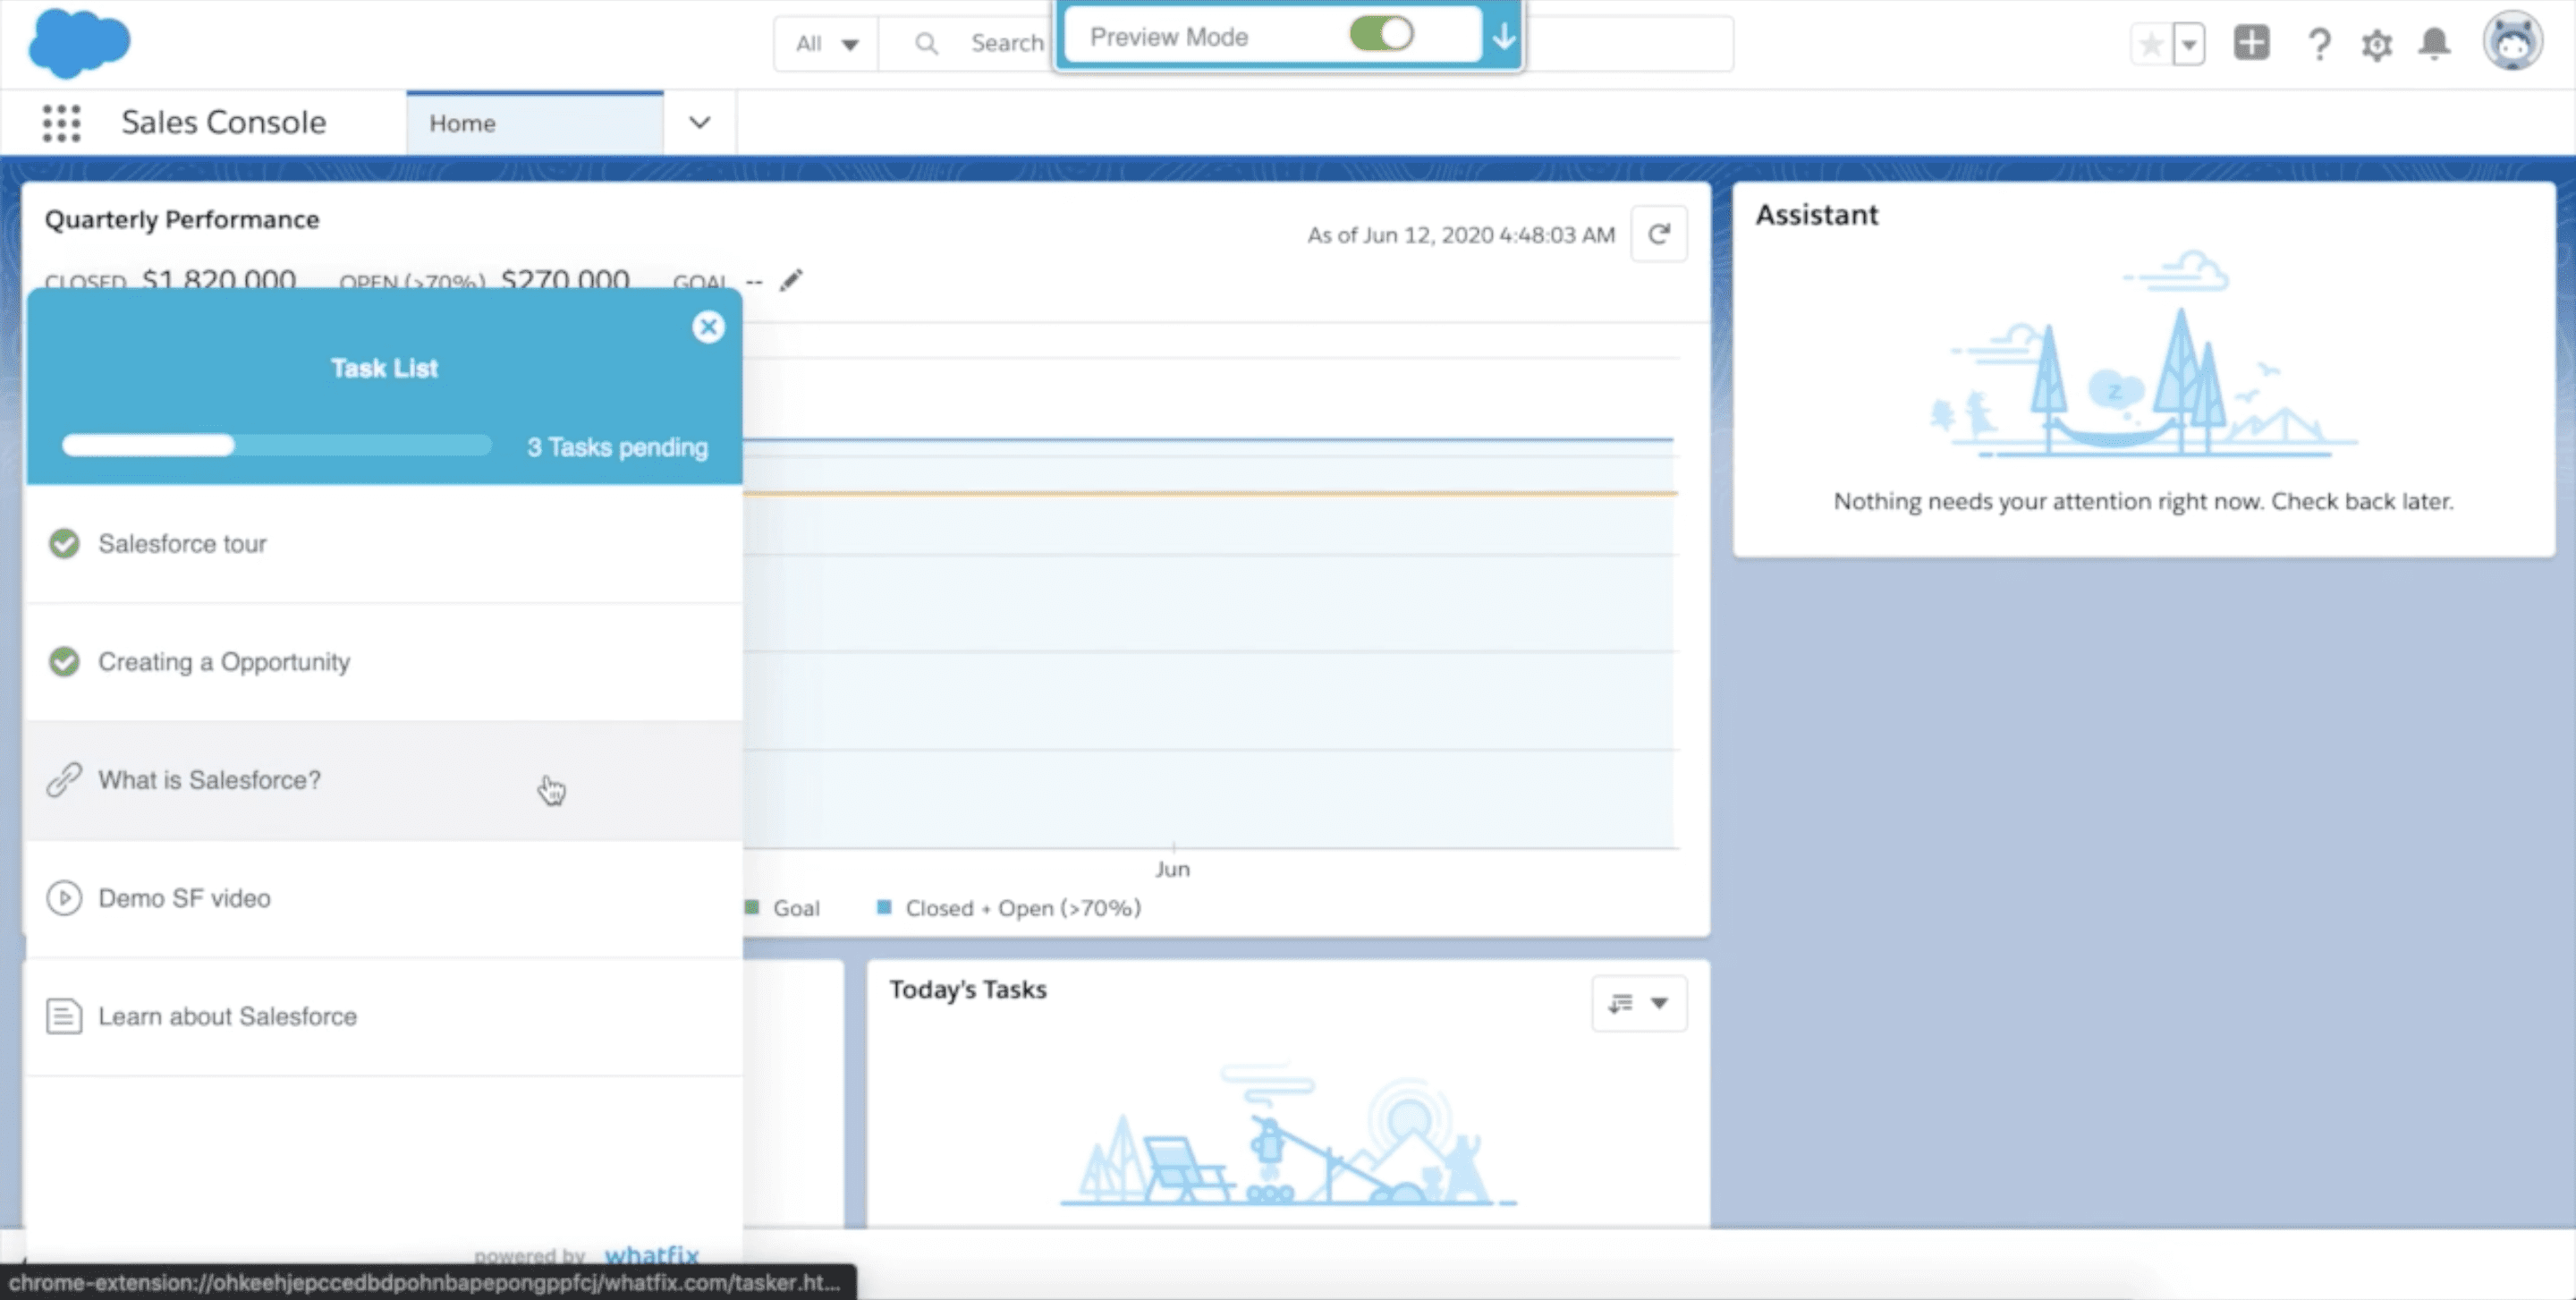Click the Assistant panel heading
Screen dimensions: 2576x1300
click(1817, 215)
